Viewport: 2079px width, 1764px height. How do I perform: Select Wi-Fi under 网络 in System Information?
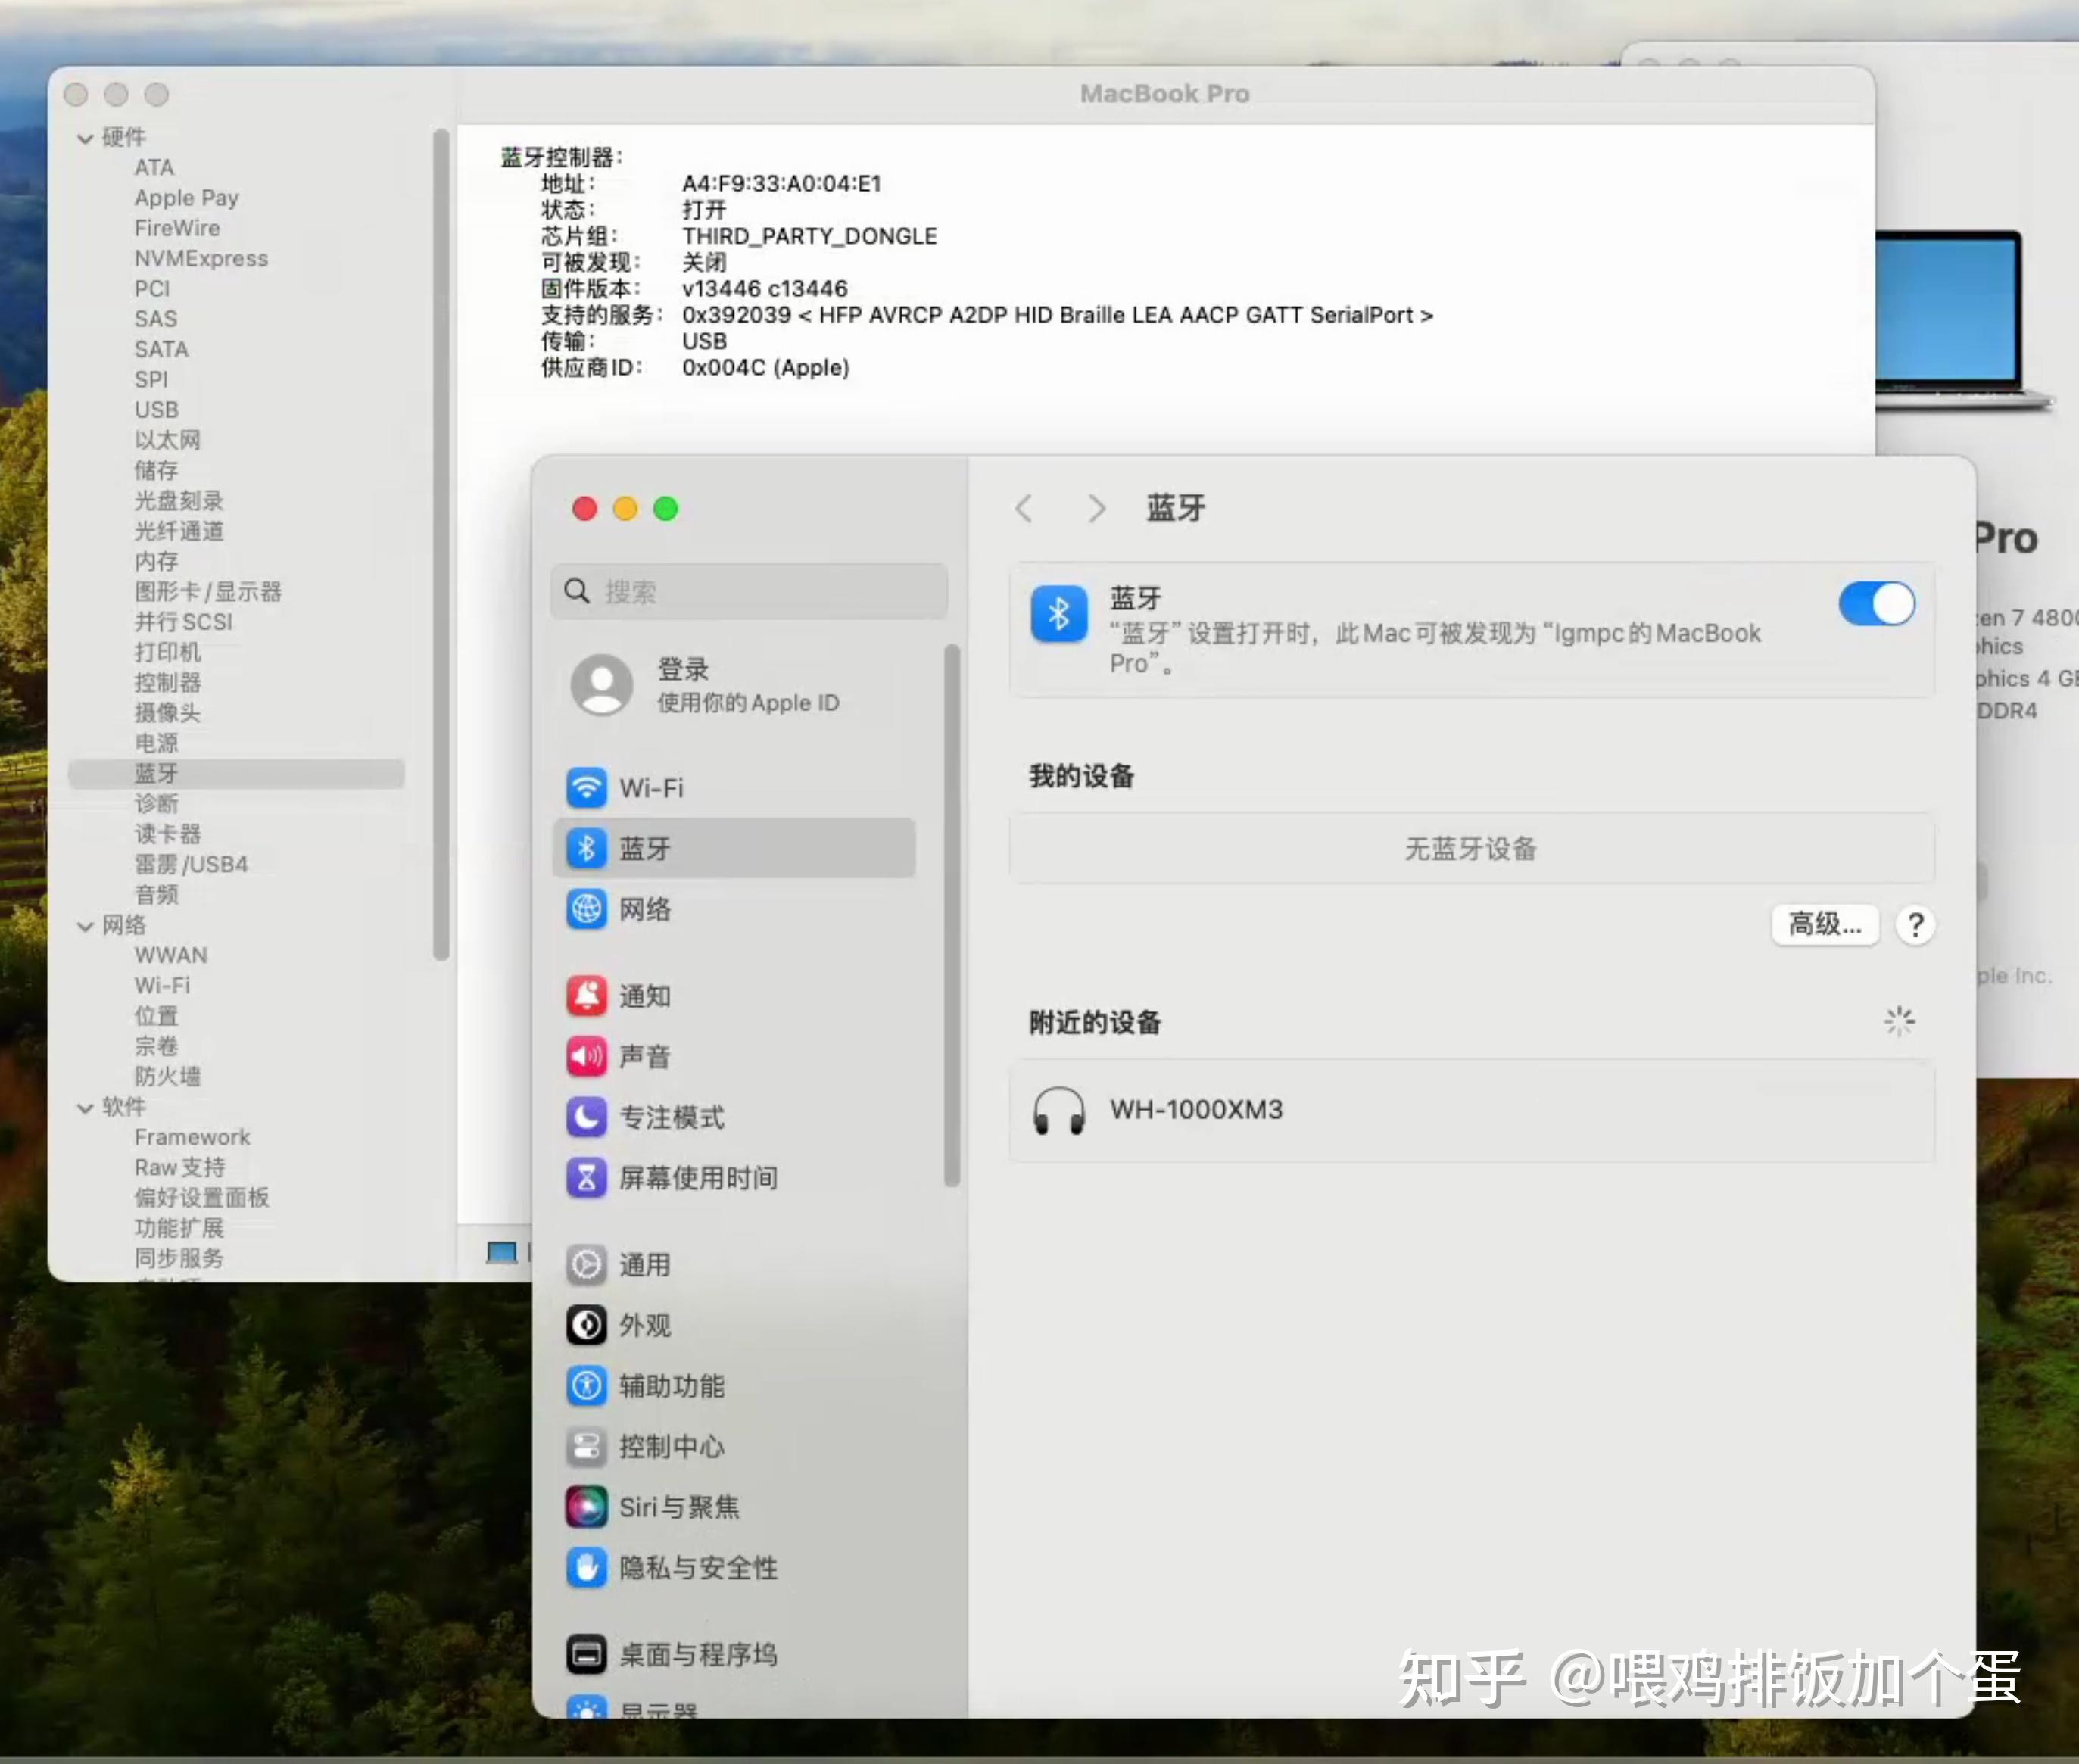[162, 986]
